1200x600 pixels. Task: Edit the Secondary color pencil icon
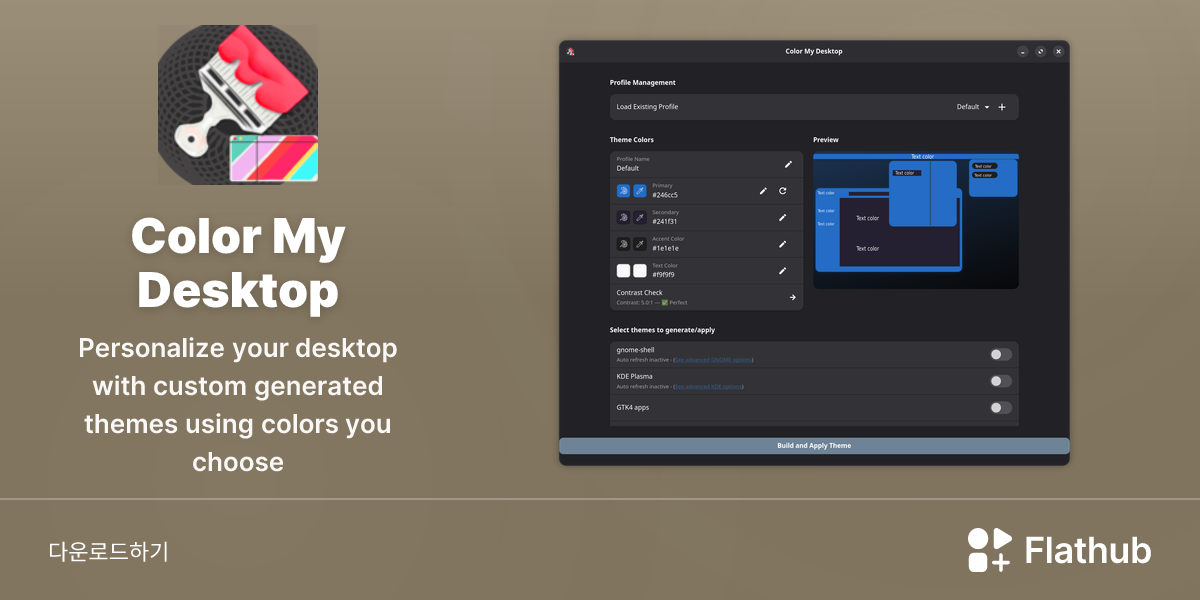click(783, 216)
